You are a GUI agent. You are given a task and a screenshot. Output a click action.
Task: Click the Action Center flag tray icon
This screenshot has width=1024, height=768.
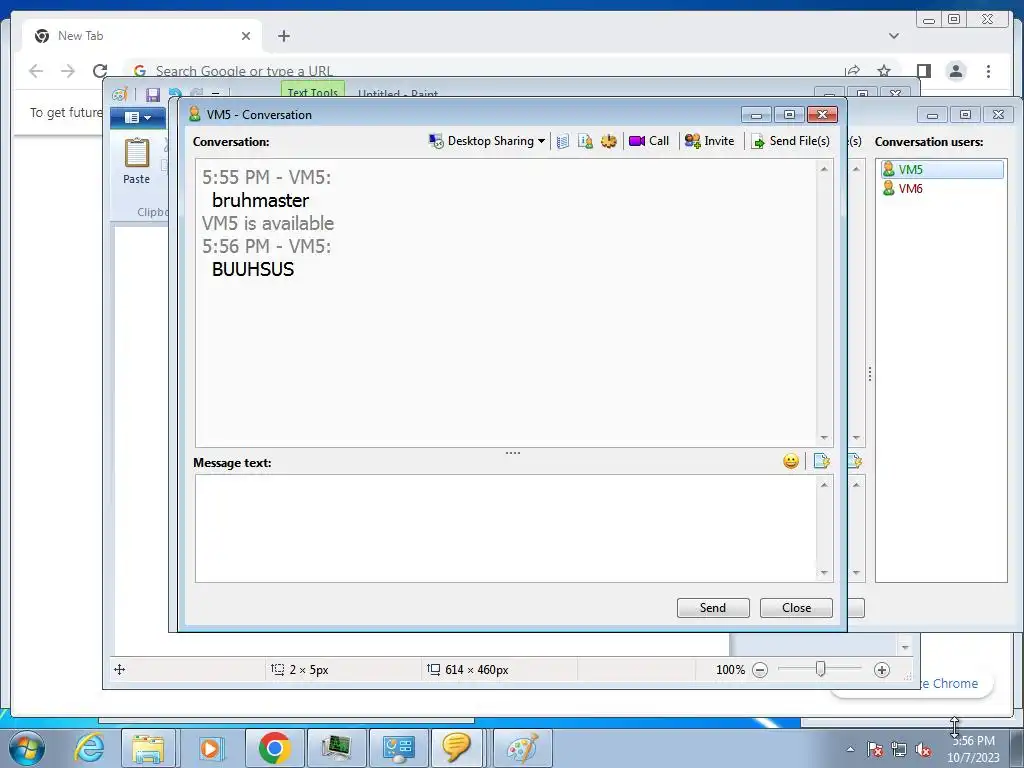(x=875, y=749)
